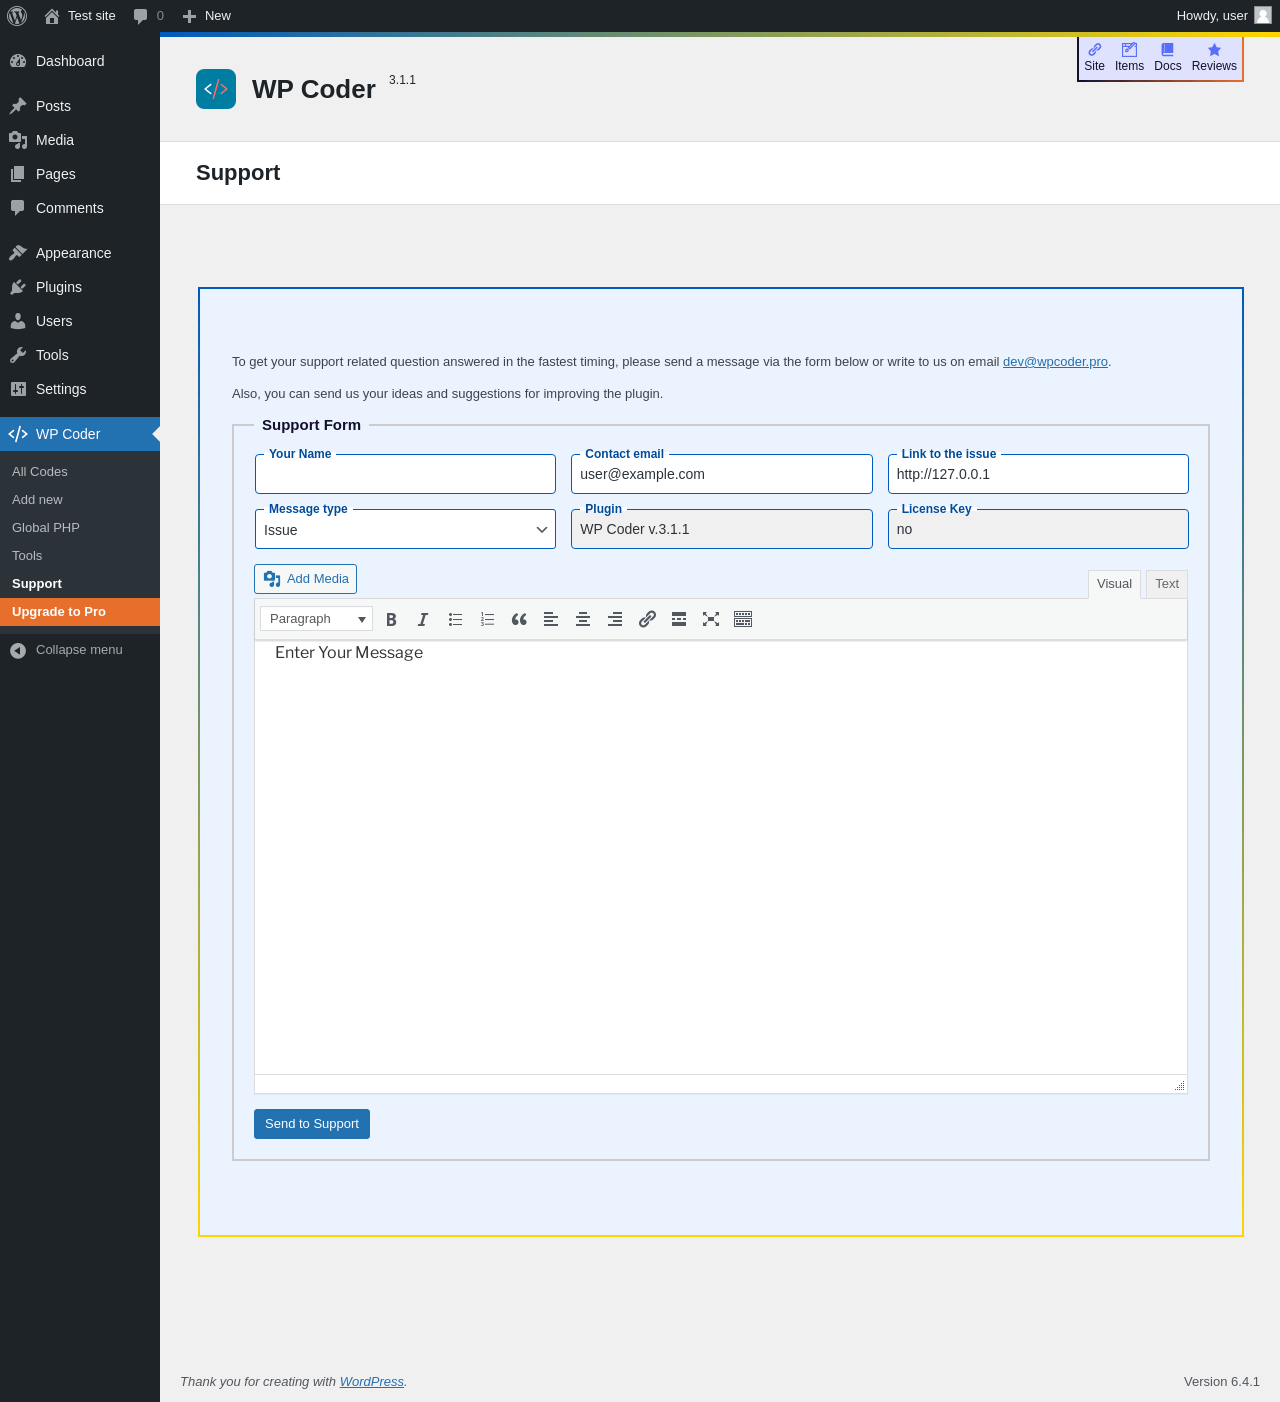The width and height of the screenshot is (1280, 1402).
Task: Insert or edit link icon
Action: (x=647, y=619)
